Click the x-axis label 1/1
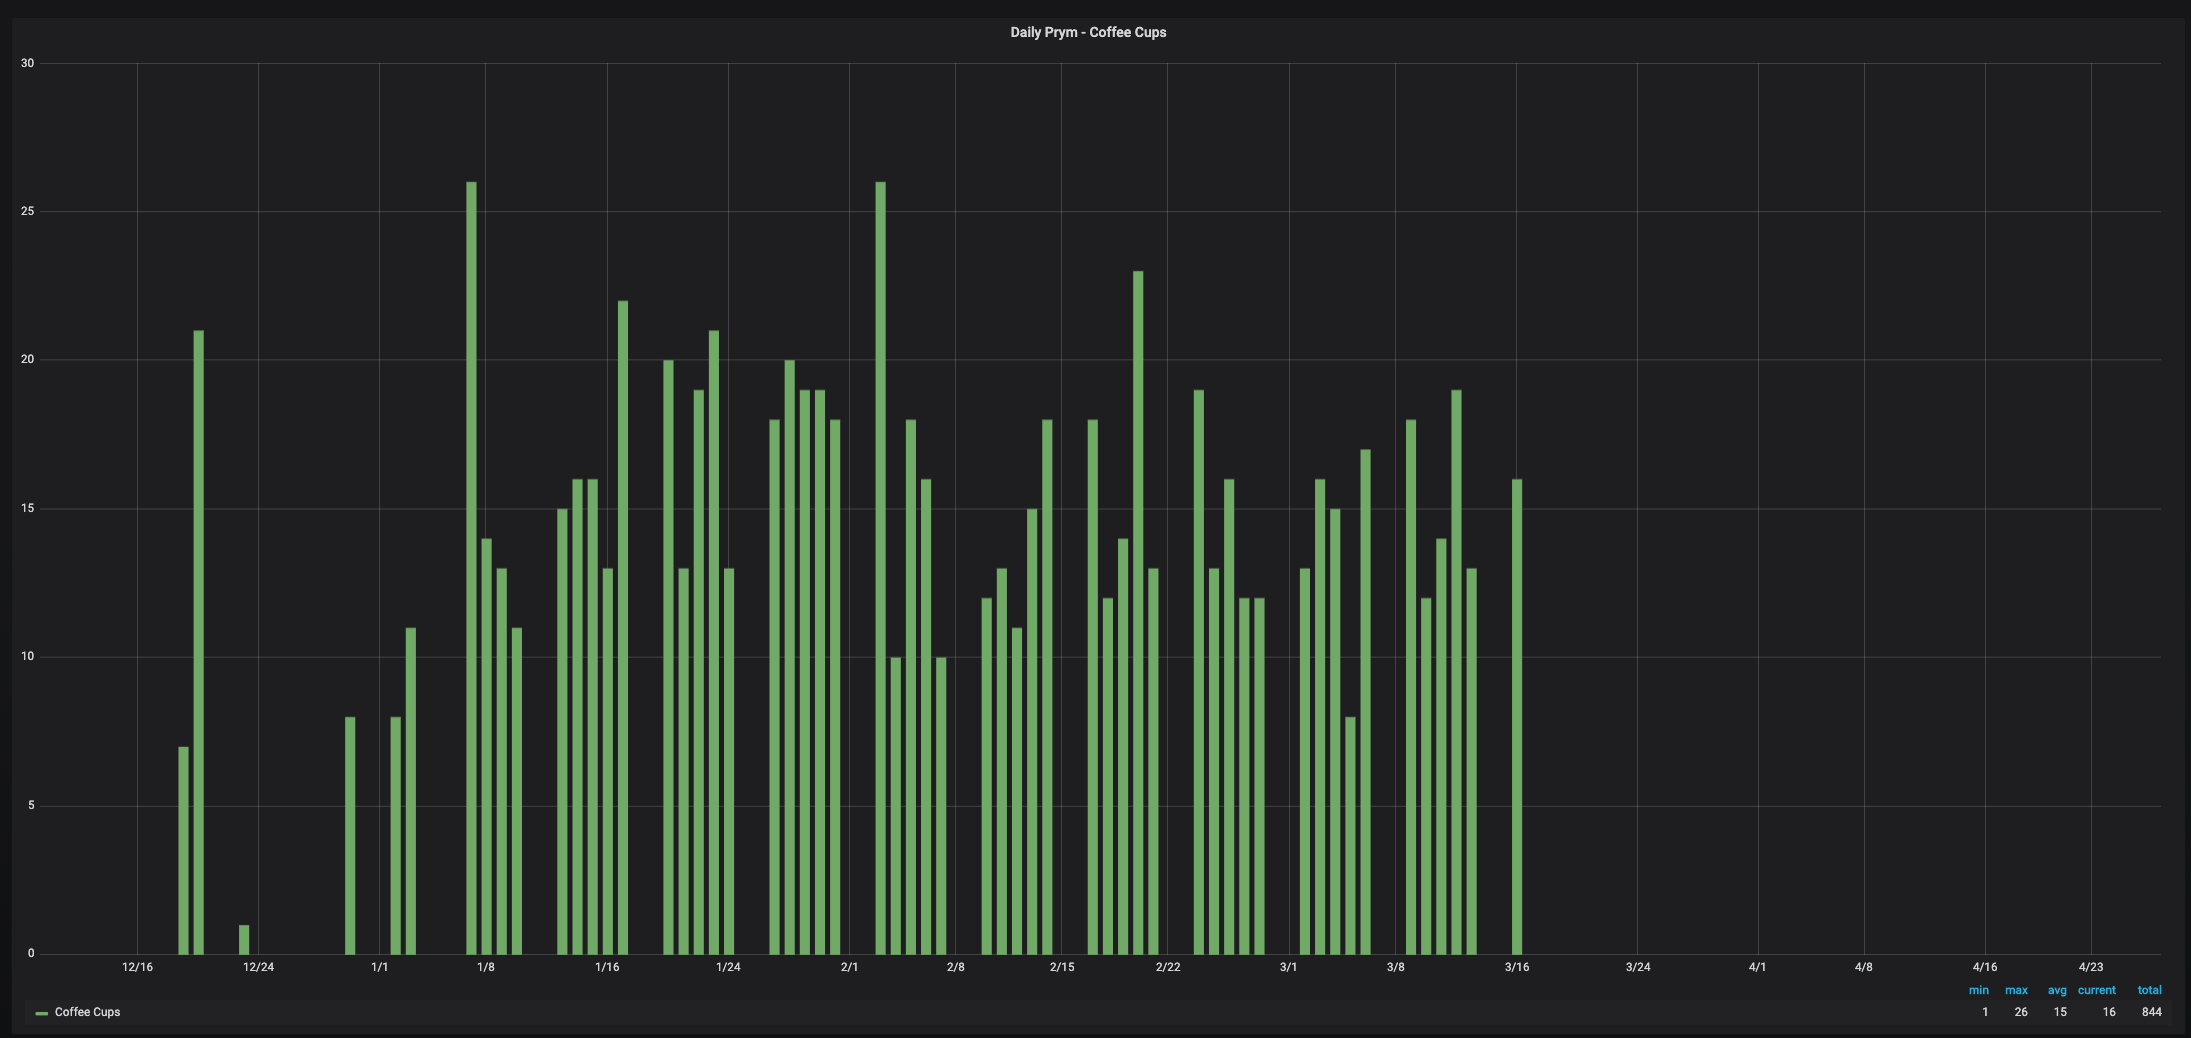The width and height of the screenshot is (2191, 1038). [x=379, y=967]
